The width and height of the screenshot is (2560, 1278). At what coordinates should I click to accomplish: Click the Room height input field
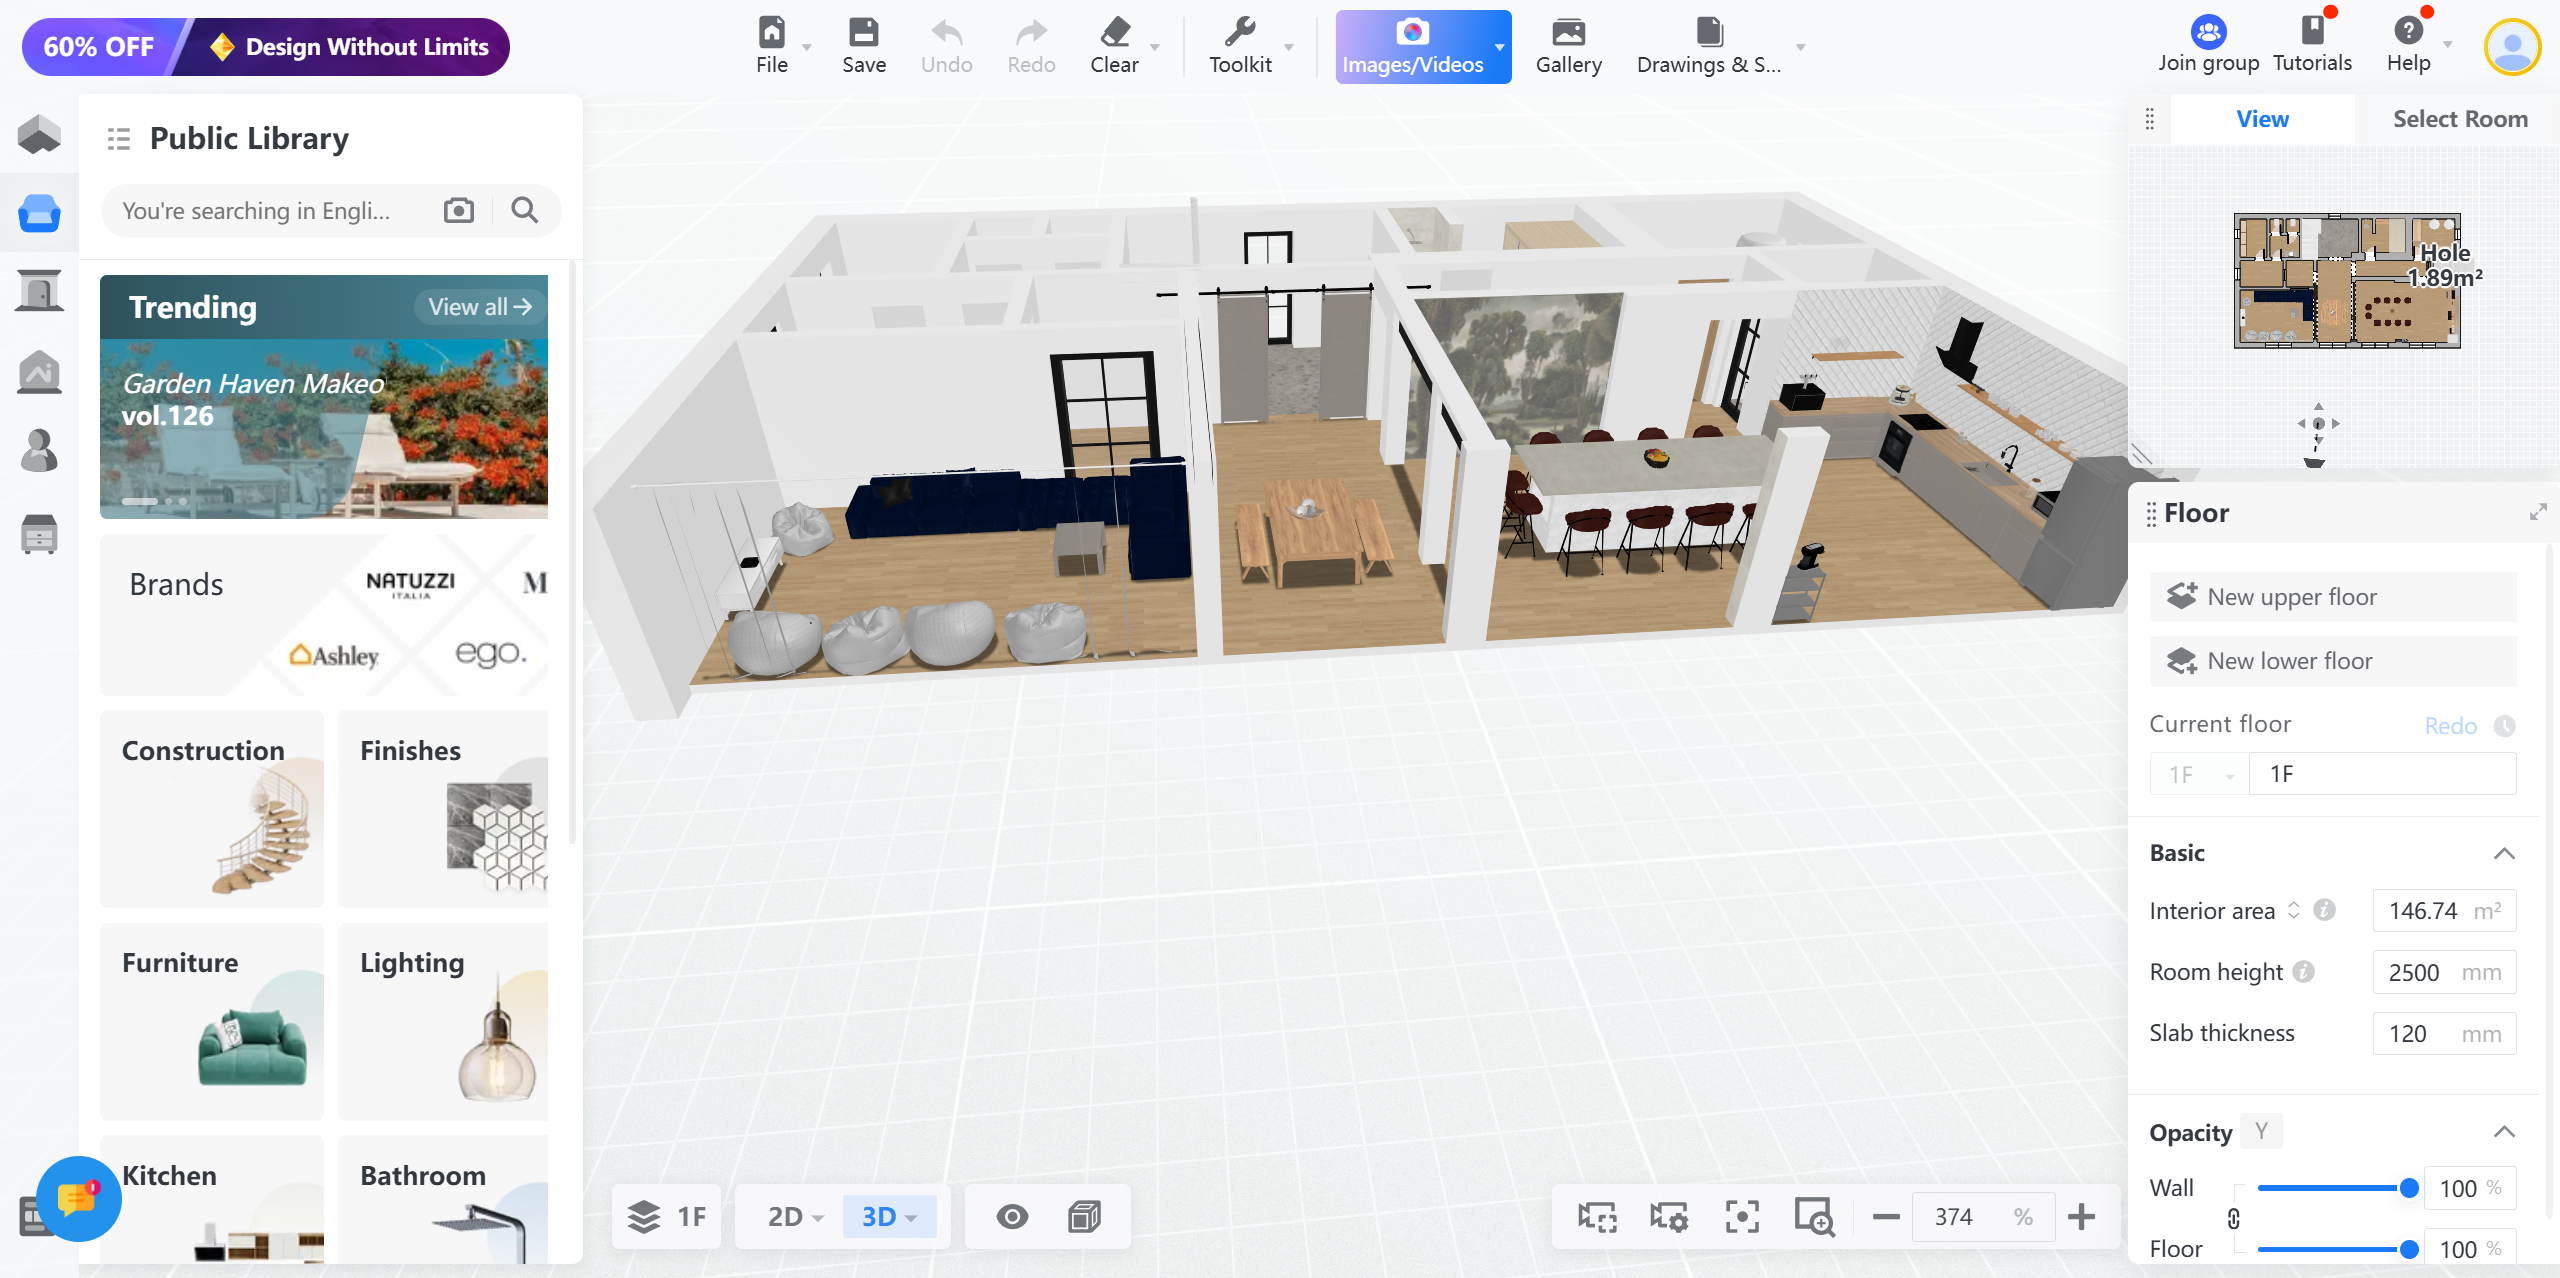coord(2444,972)
